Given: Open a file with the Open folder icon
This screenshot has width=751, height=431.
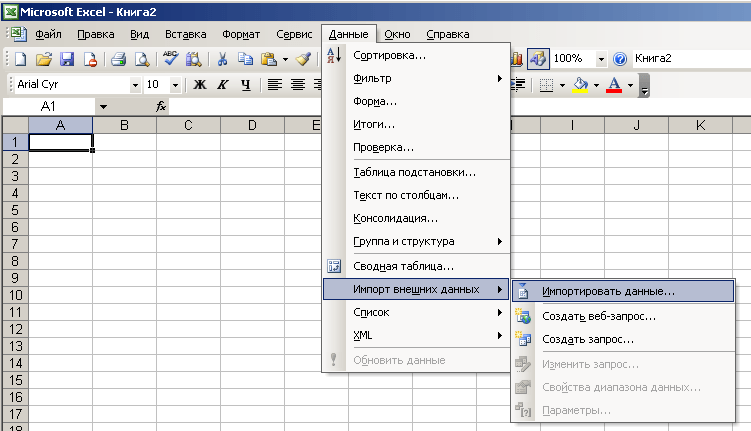Looking at the screenshot, I should click(45, 59).
